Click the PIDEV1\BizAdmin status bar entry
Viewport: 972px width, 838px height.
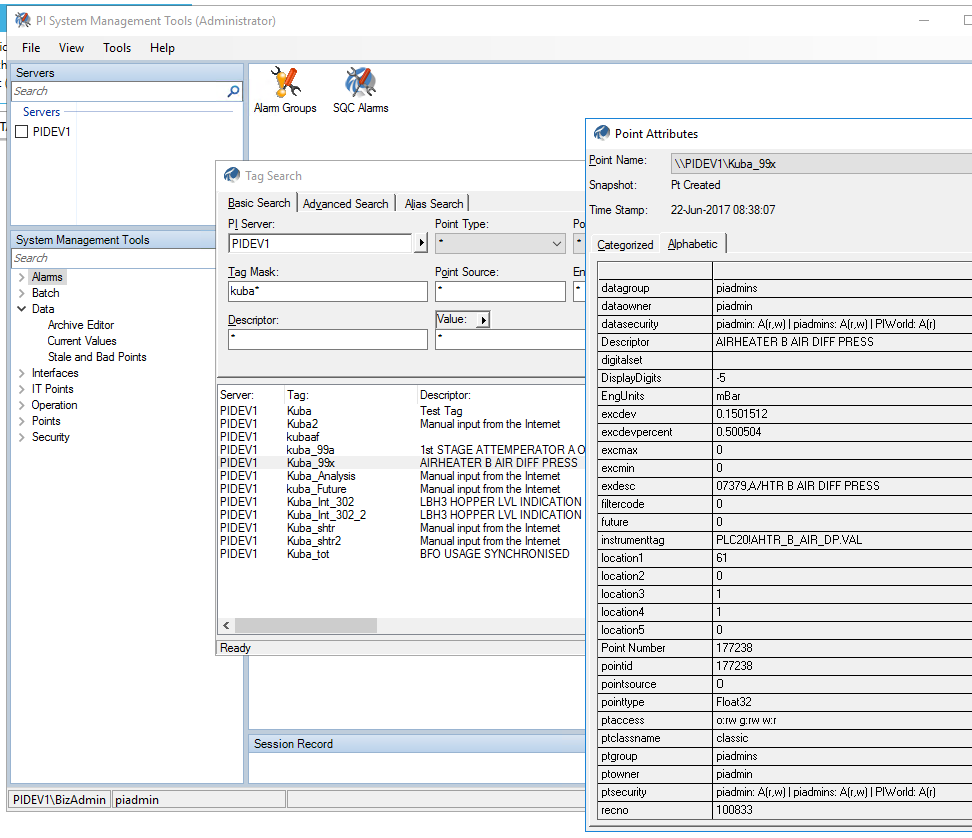60,800
